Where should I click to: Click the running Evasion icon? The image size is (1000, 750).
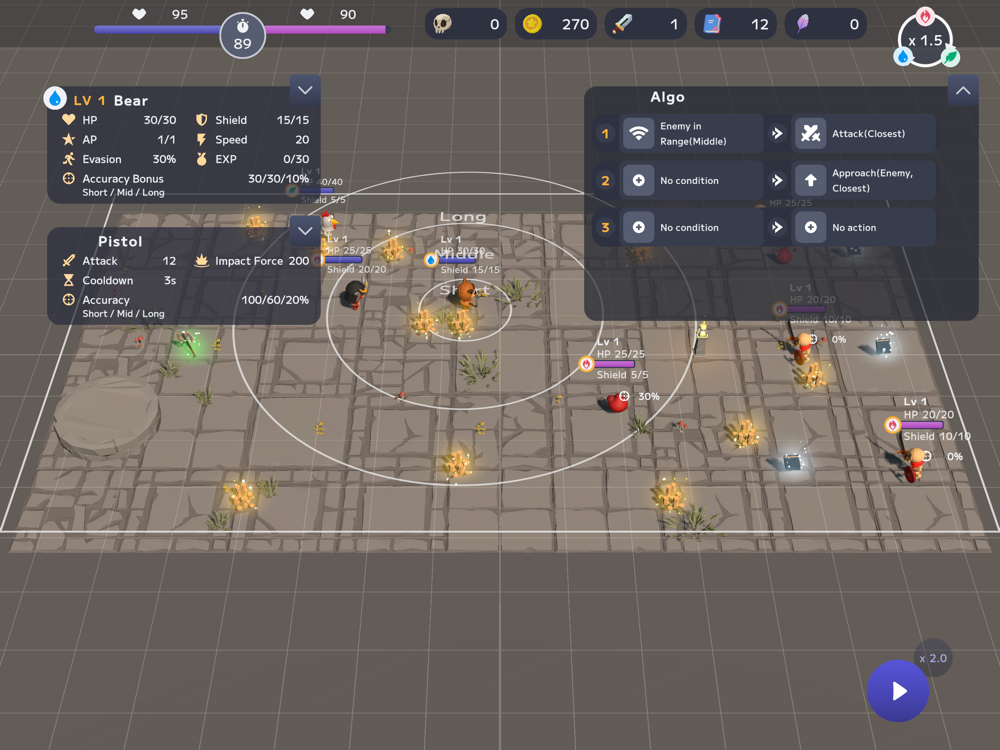click(x=69, y=159)
